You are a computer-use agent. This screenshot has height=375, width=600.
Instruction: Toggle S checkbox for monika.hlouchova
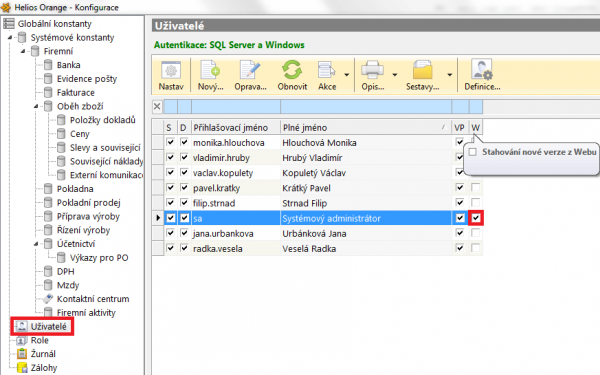pyautogui.click(x=170, y=142)
